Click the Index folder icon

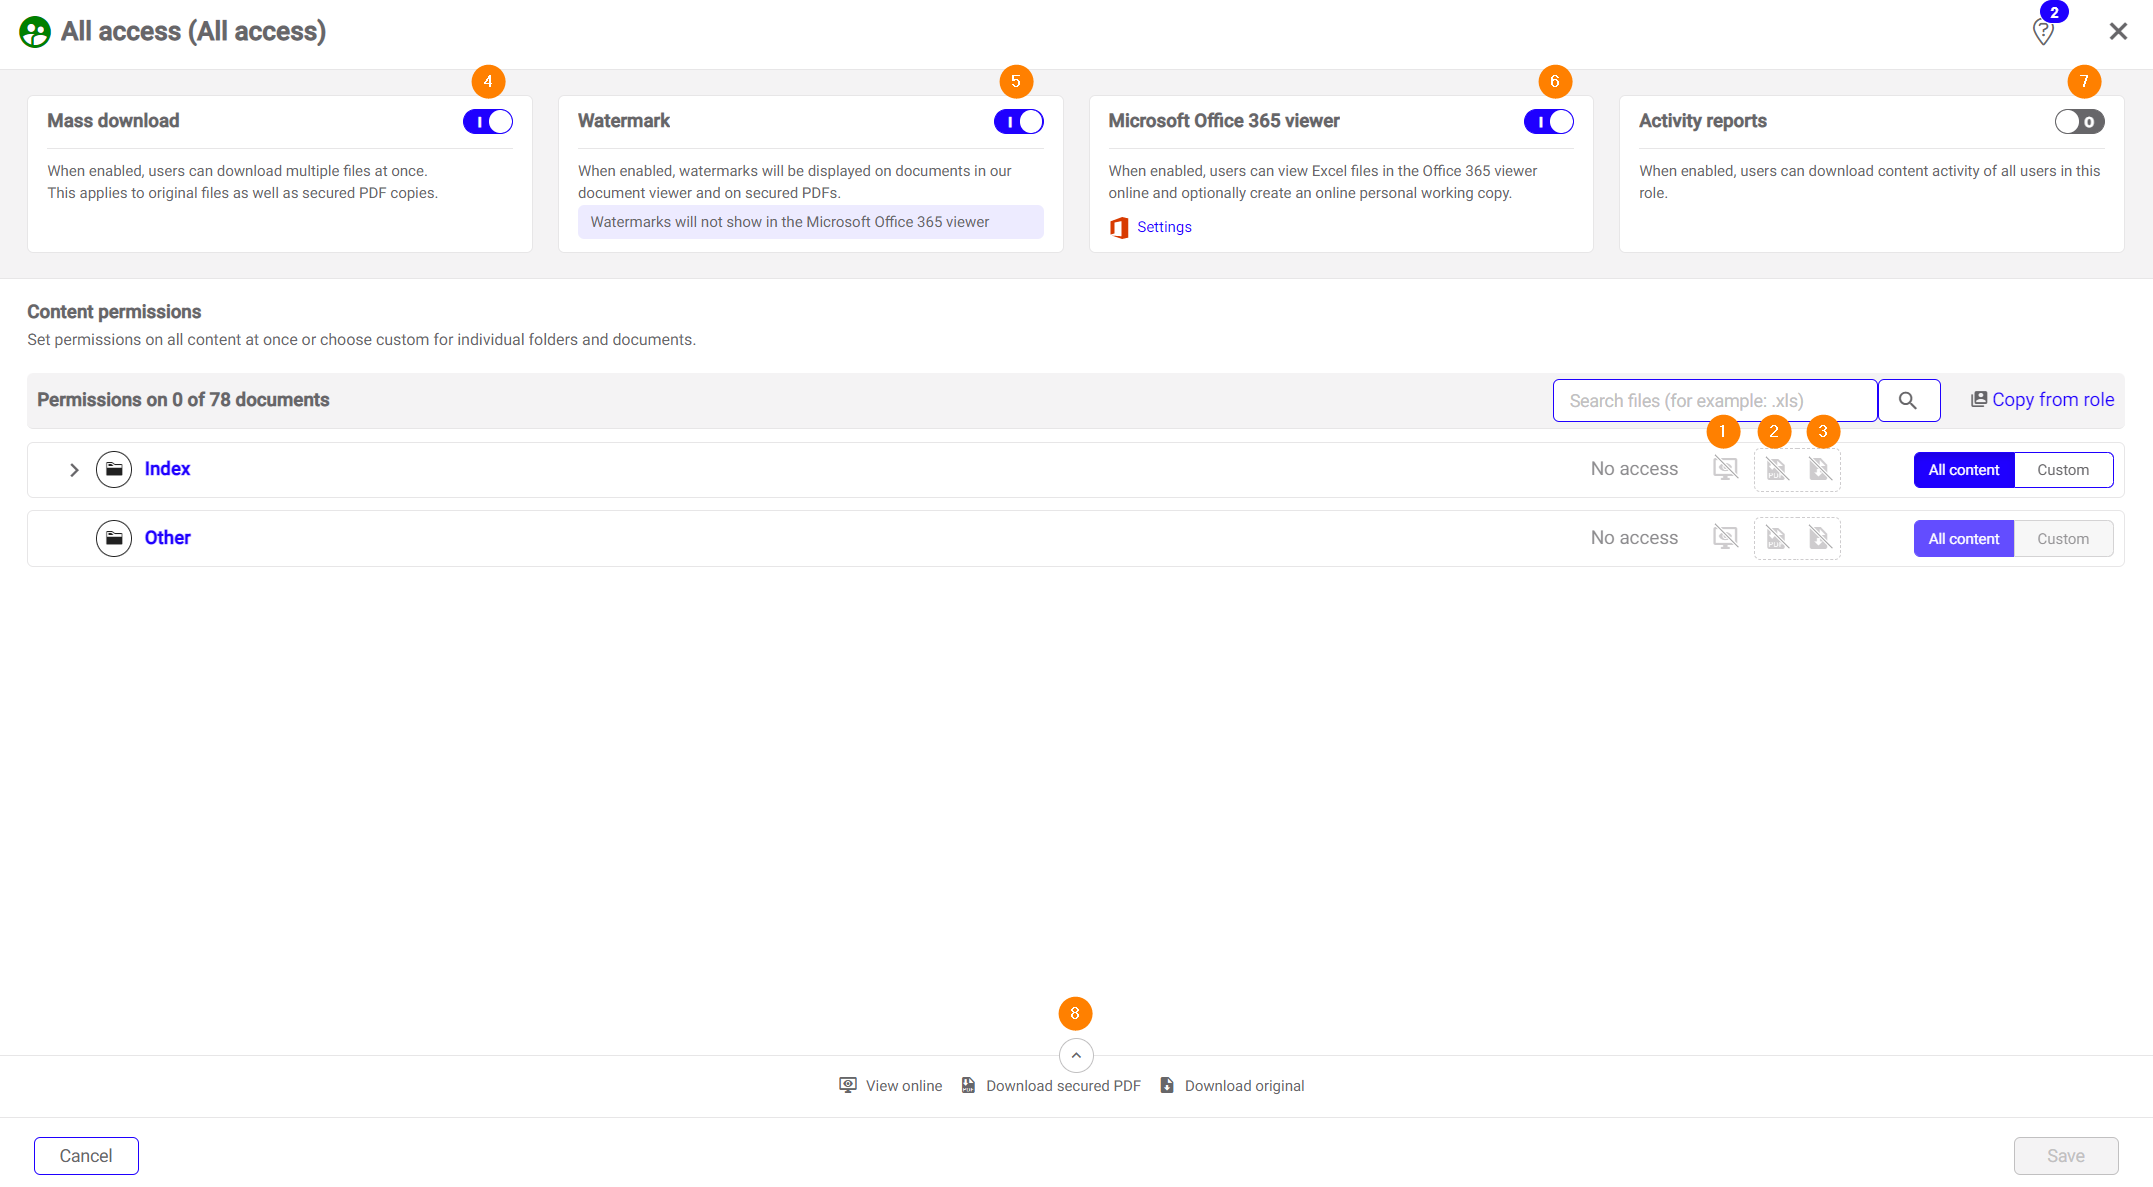click(114, 469)
